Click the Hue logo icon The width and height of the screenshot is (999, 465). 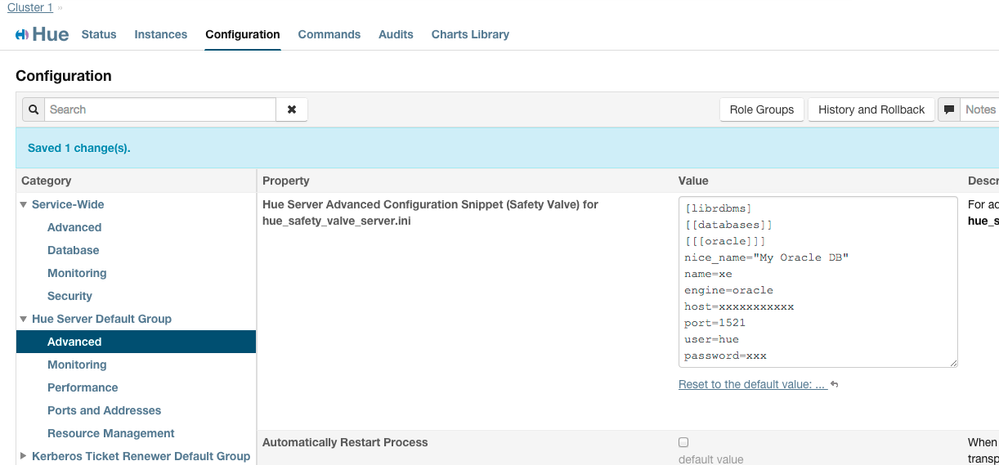pyautogui.click(x=22, y=35)
